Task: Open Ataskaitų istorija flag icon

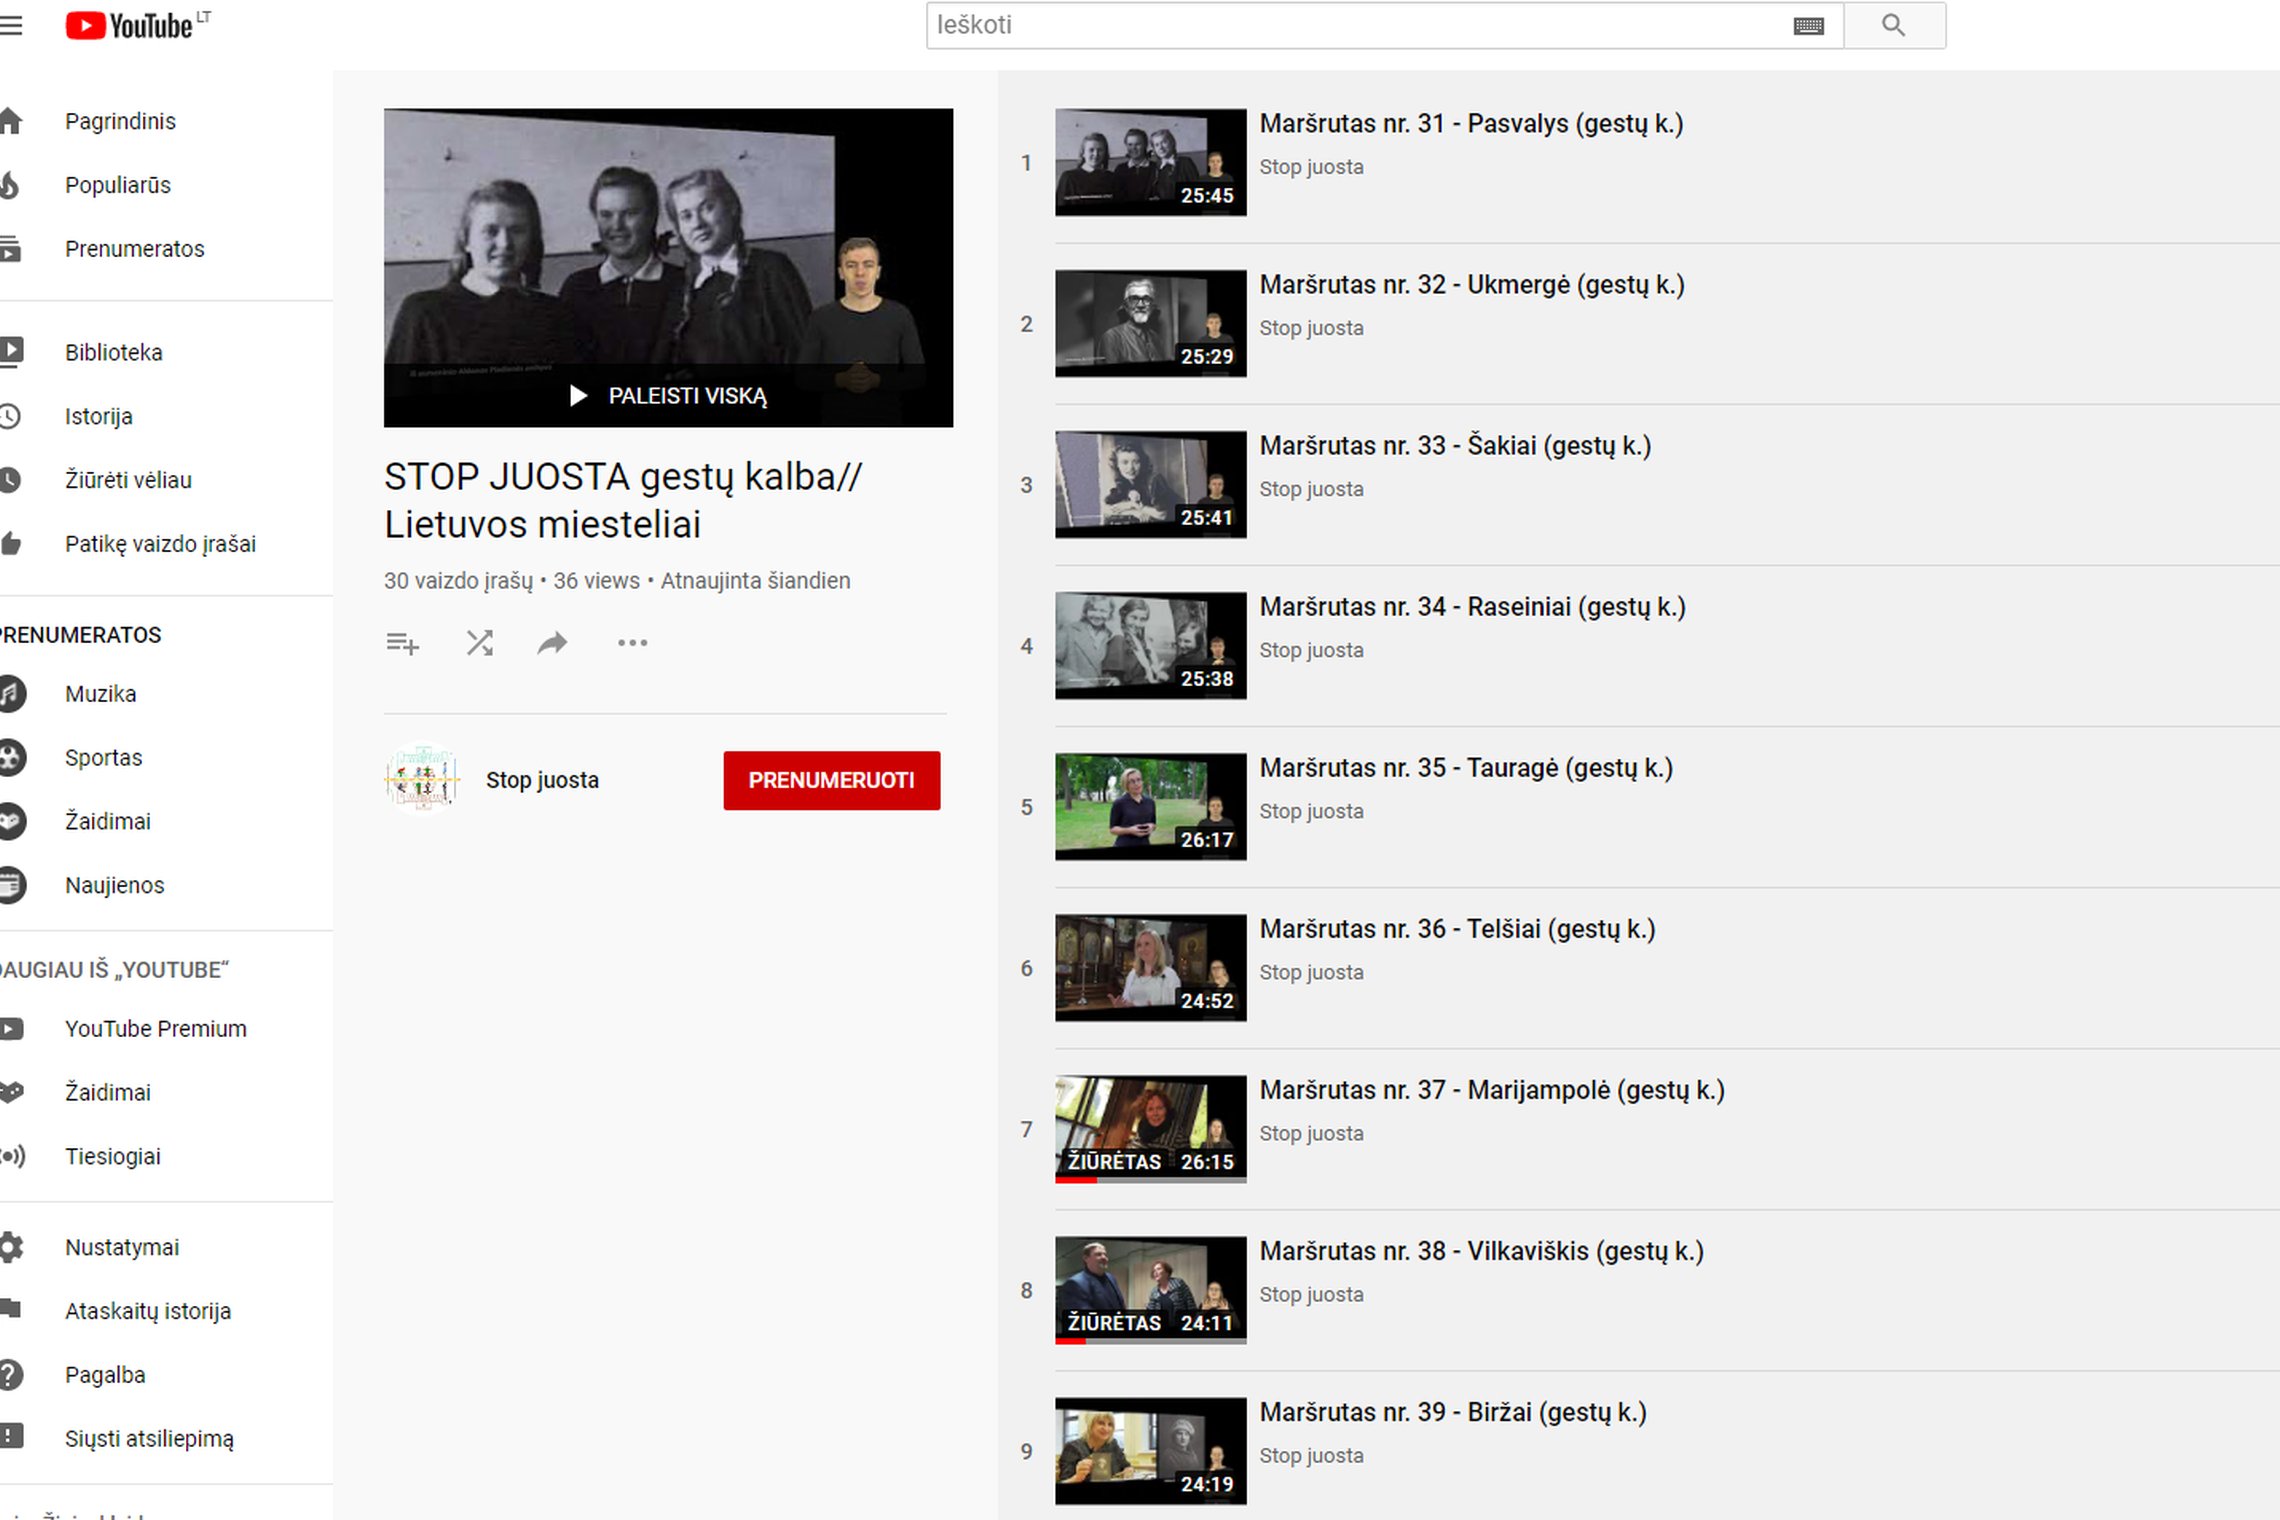Action: (x=10, y=1310)
